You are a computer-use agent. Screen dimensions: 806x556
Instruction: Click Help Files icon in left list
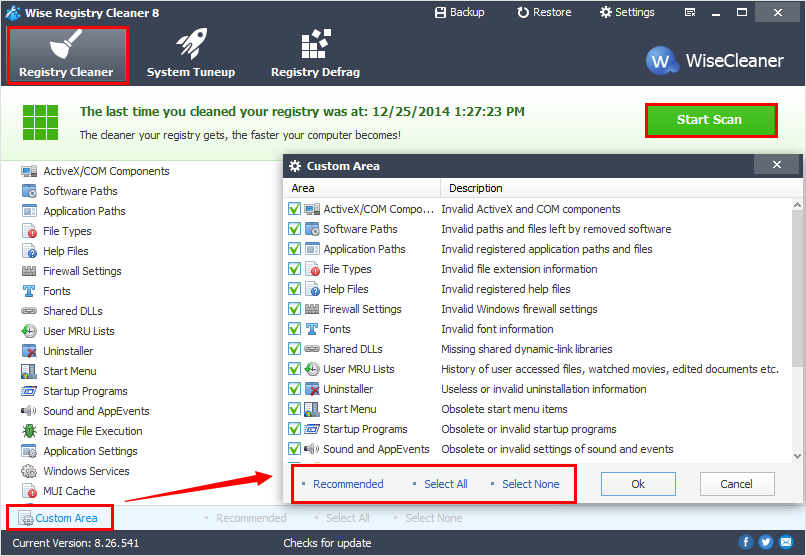[x=29, y=251]
